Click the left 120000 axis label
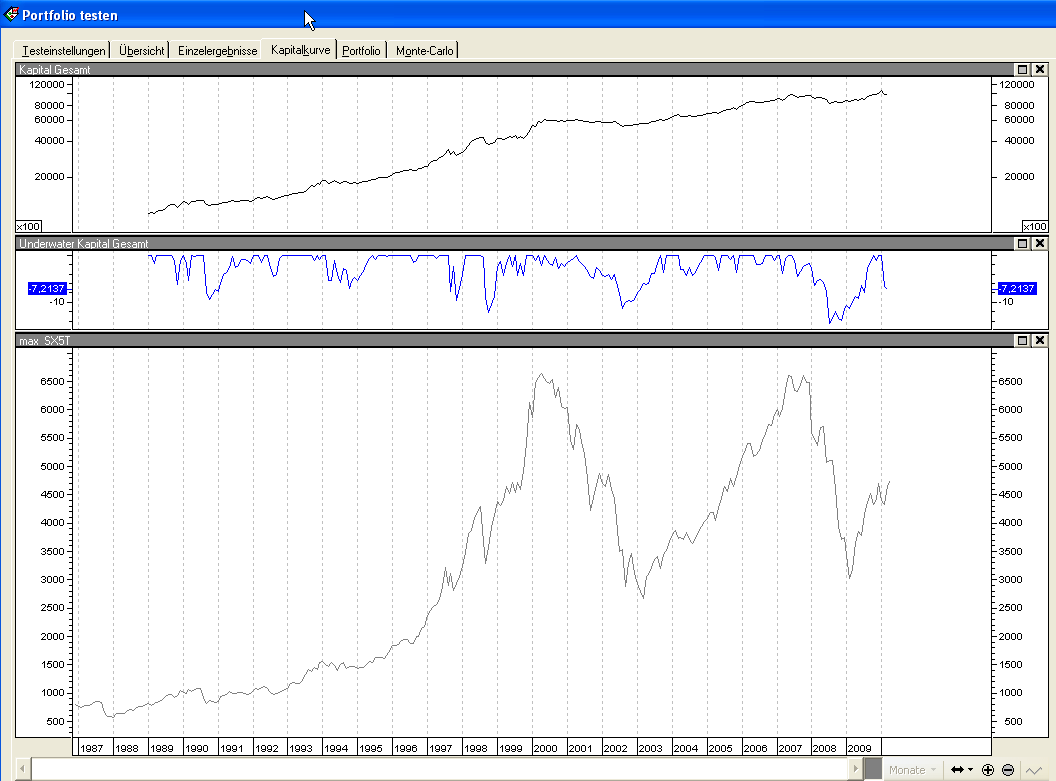1056x781 pixels. 47,84
